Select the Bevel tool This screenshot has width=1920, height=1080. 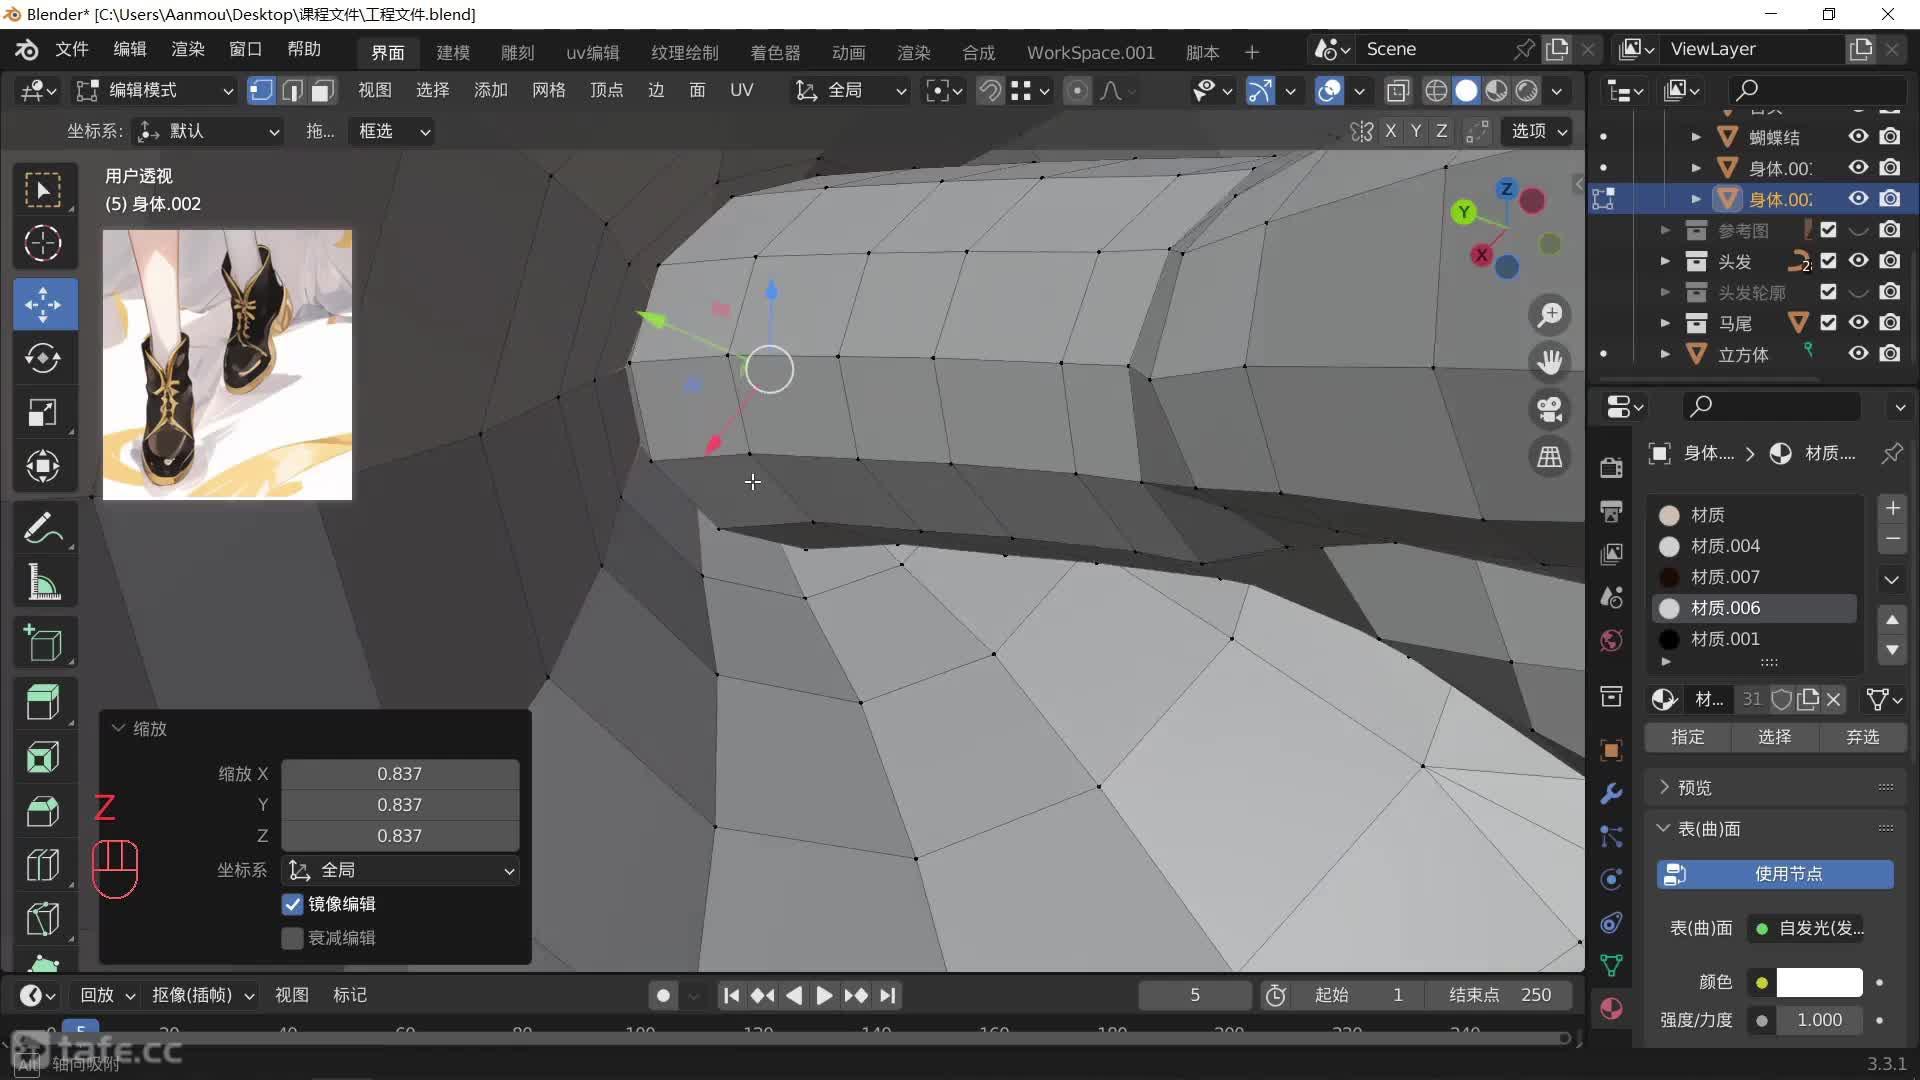tap(43, 811)
